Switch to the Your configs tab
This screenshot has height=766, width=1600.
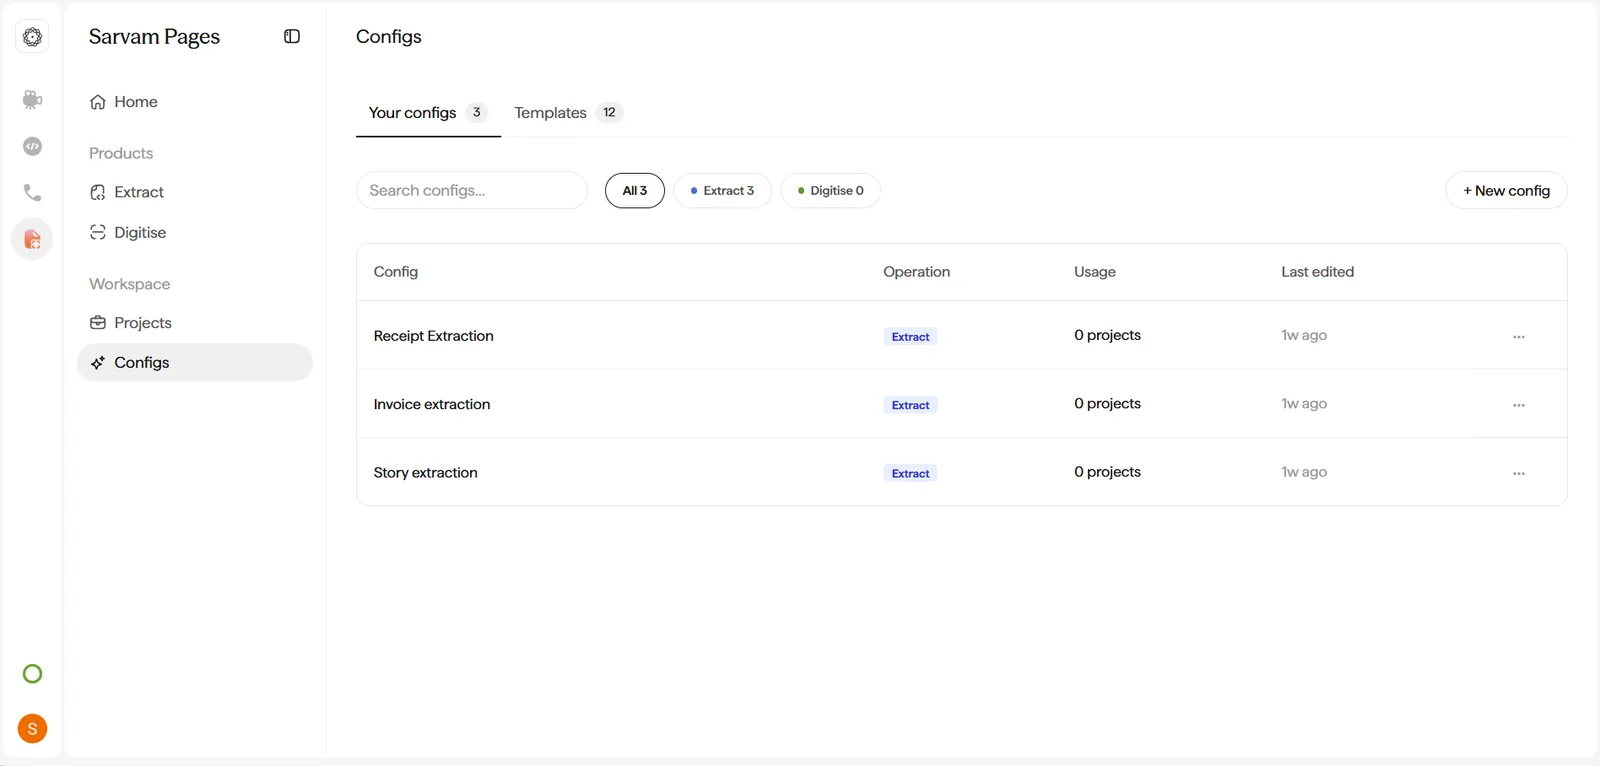(428, 113)
